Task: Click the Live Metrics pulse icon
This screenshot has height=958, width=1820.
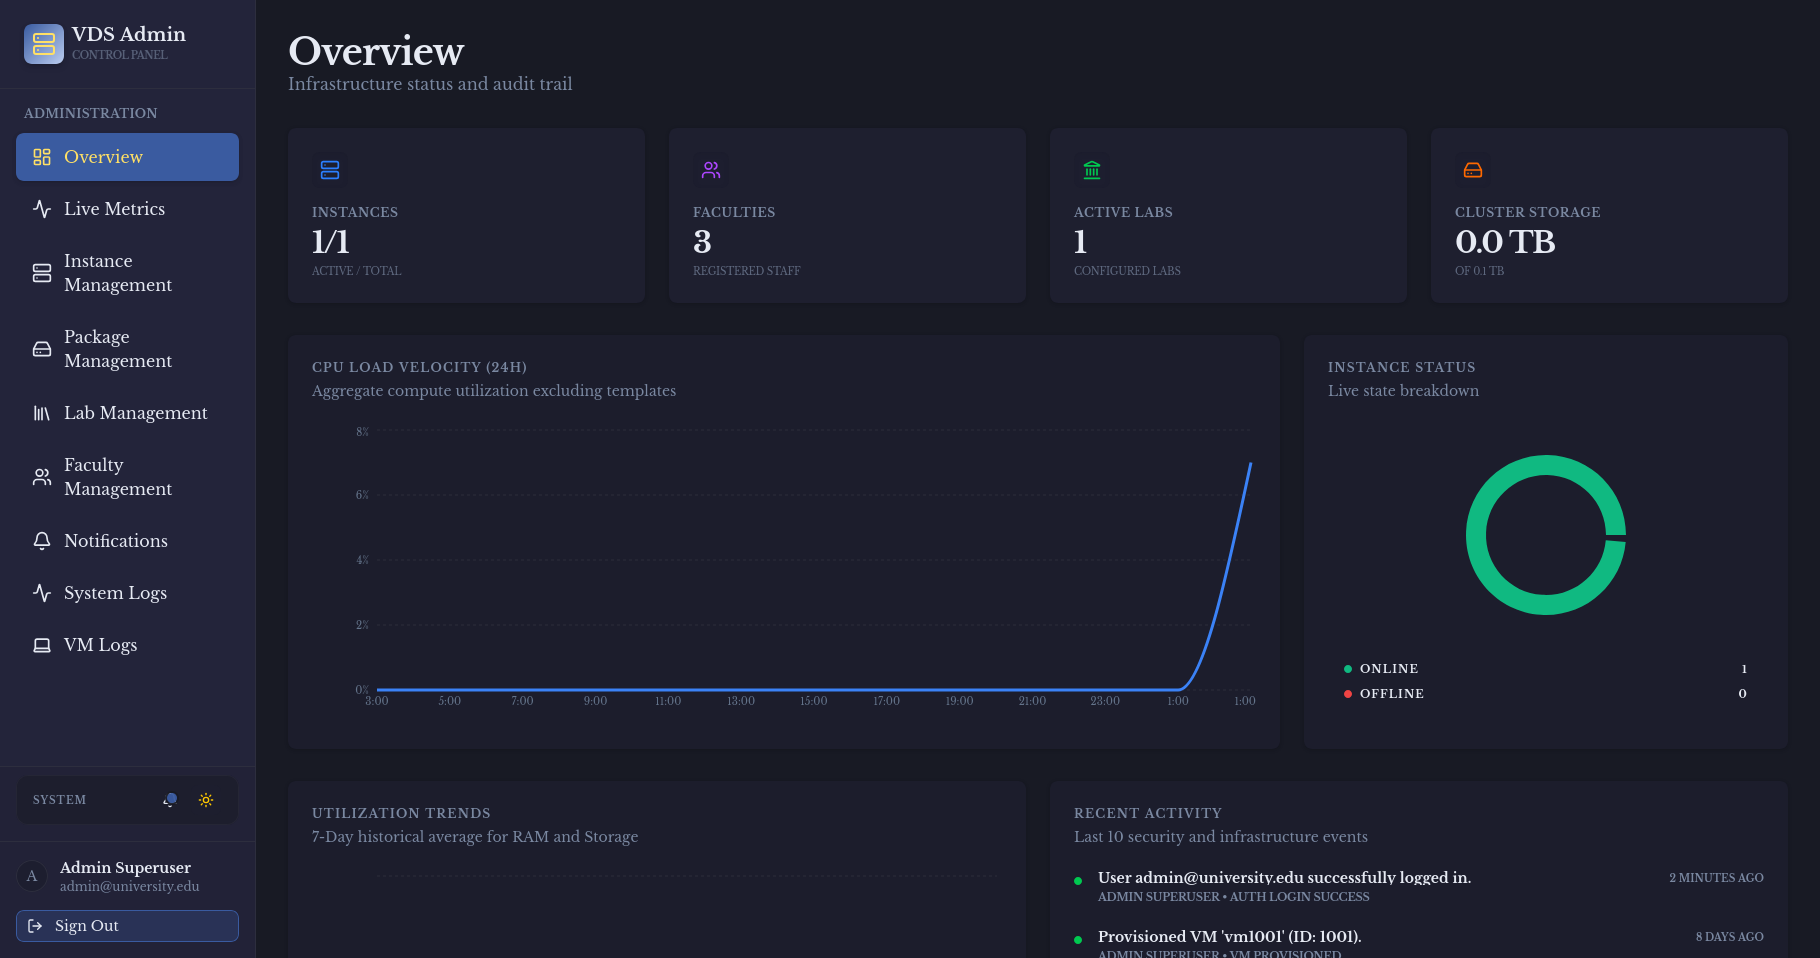Action: click(x=42, y=209)
